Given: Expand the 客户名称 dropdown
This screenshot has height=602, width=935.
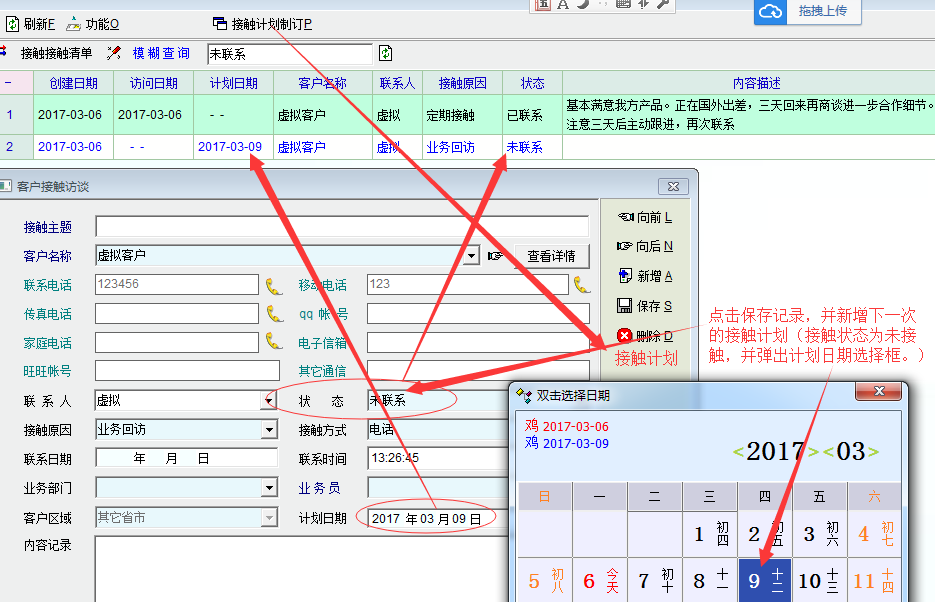Looking at the screenshot, I should (472, 256).
